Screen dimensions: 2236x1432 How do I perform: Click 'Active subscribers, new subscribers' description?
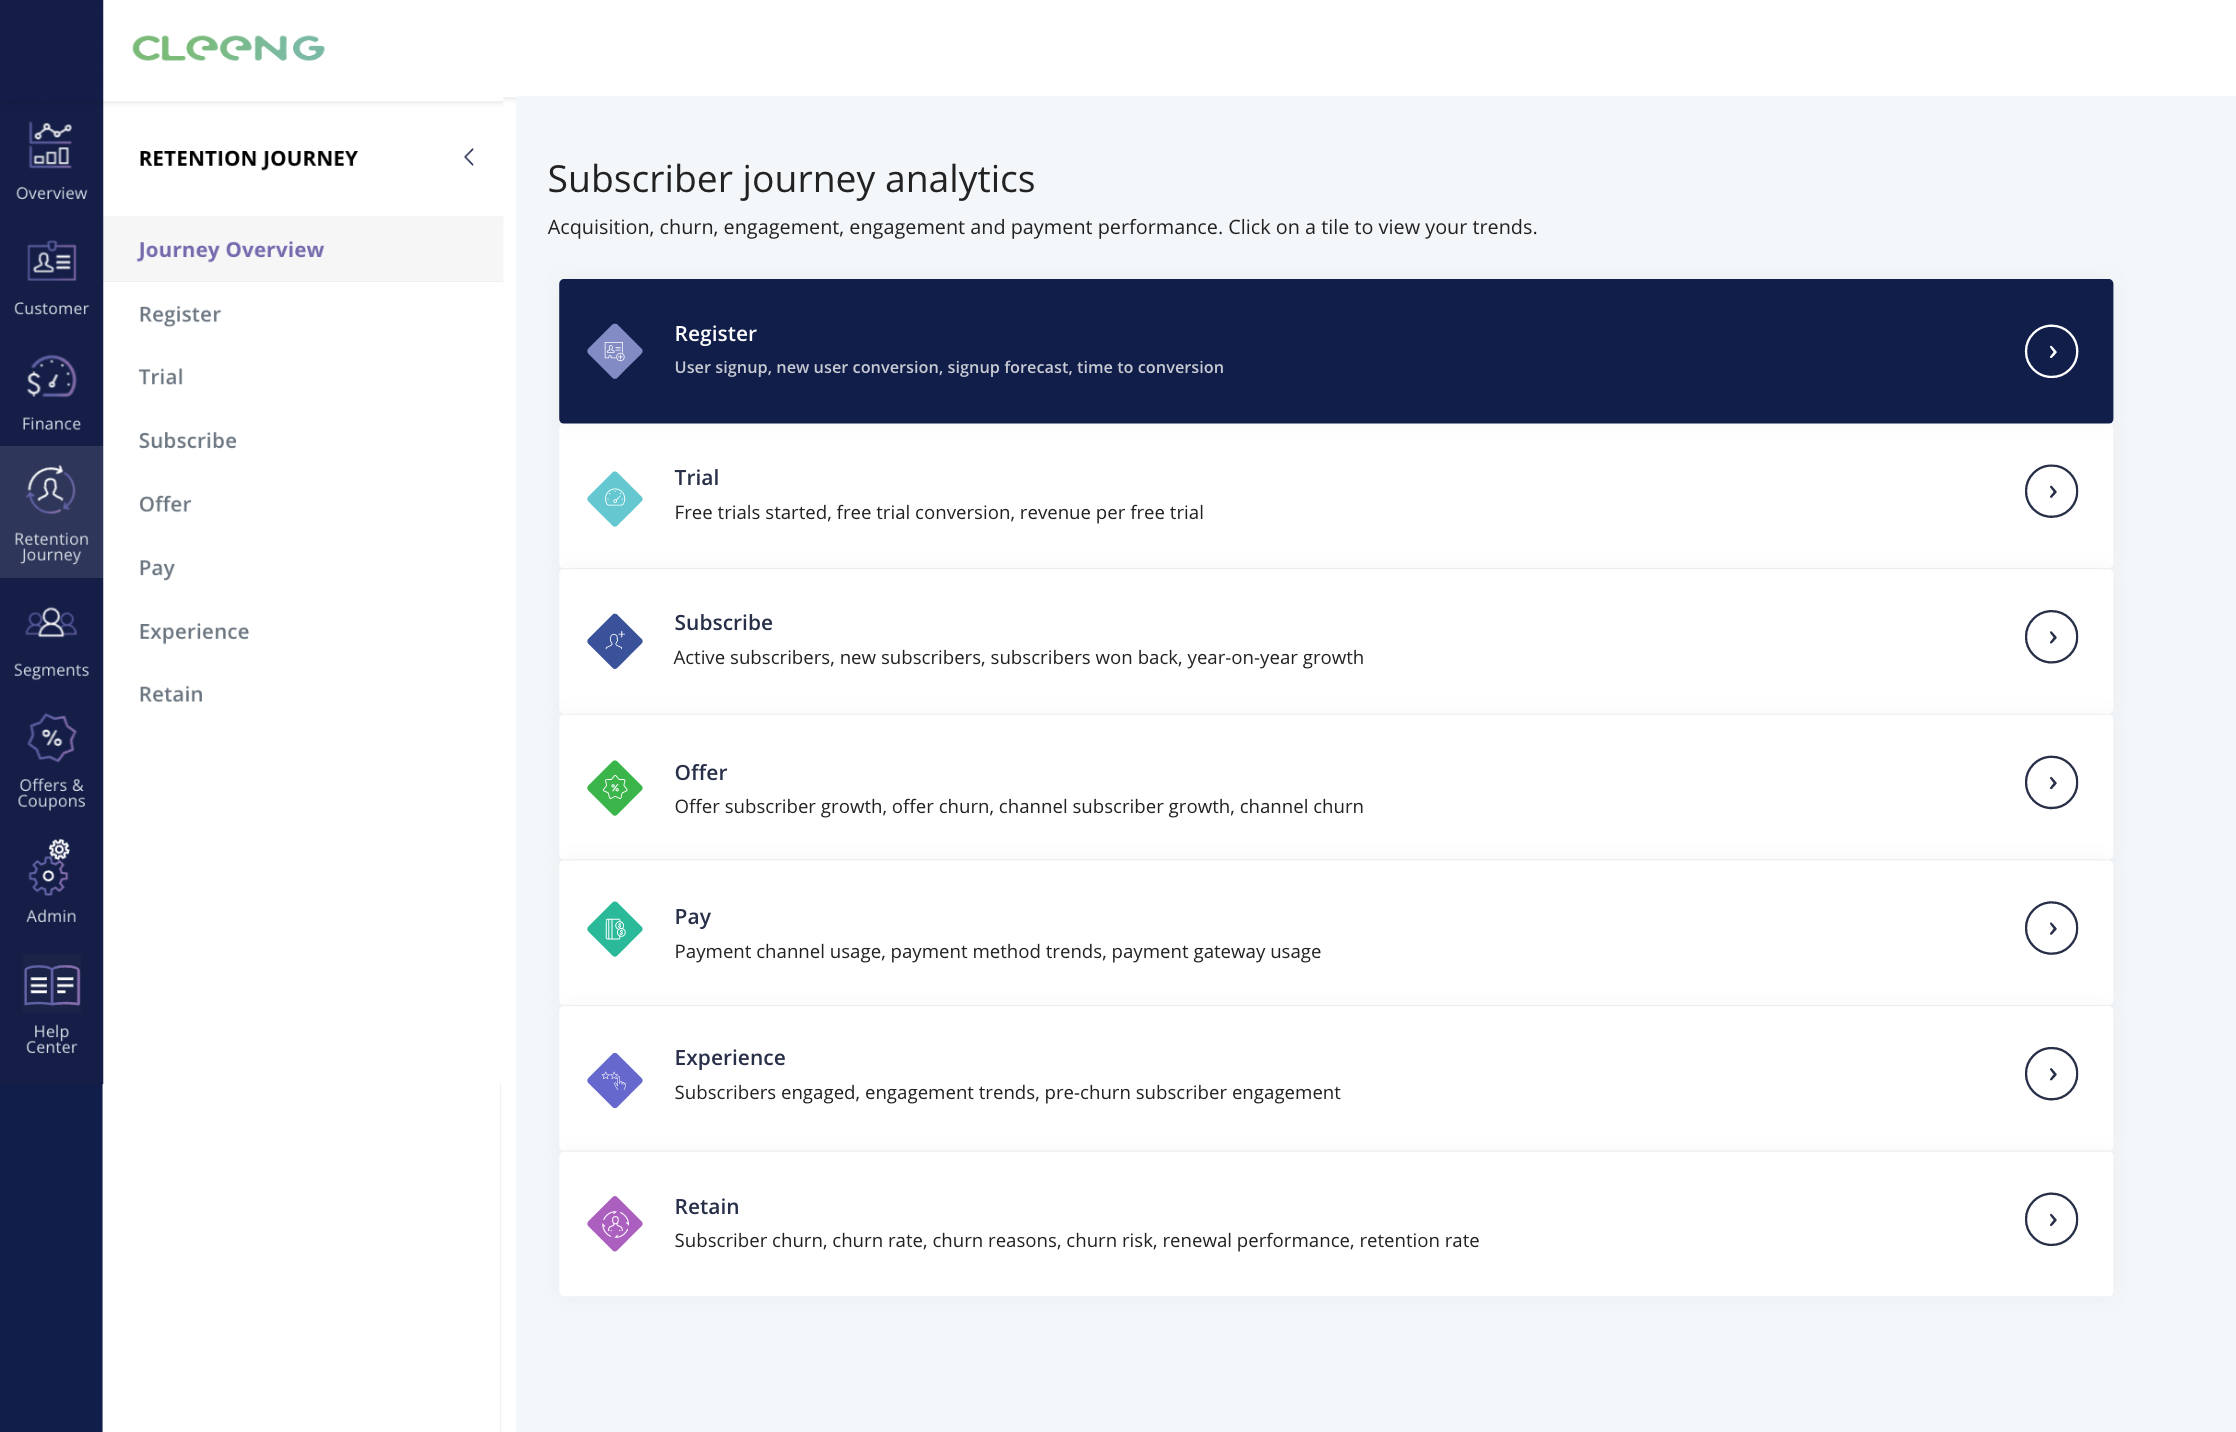pos(1018,657)
